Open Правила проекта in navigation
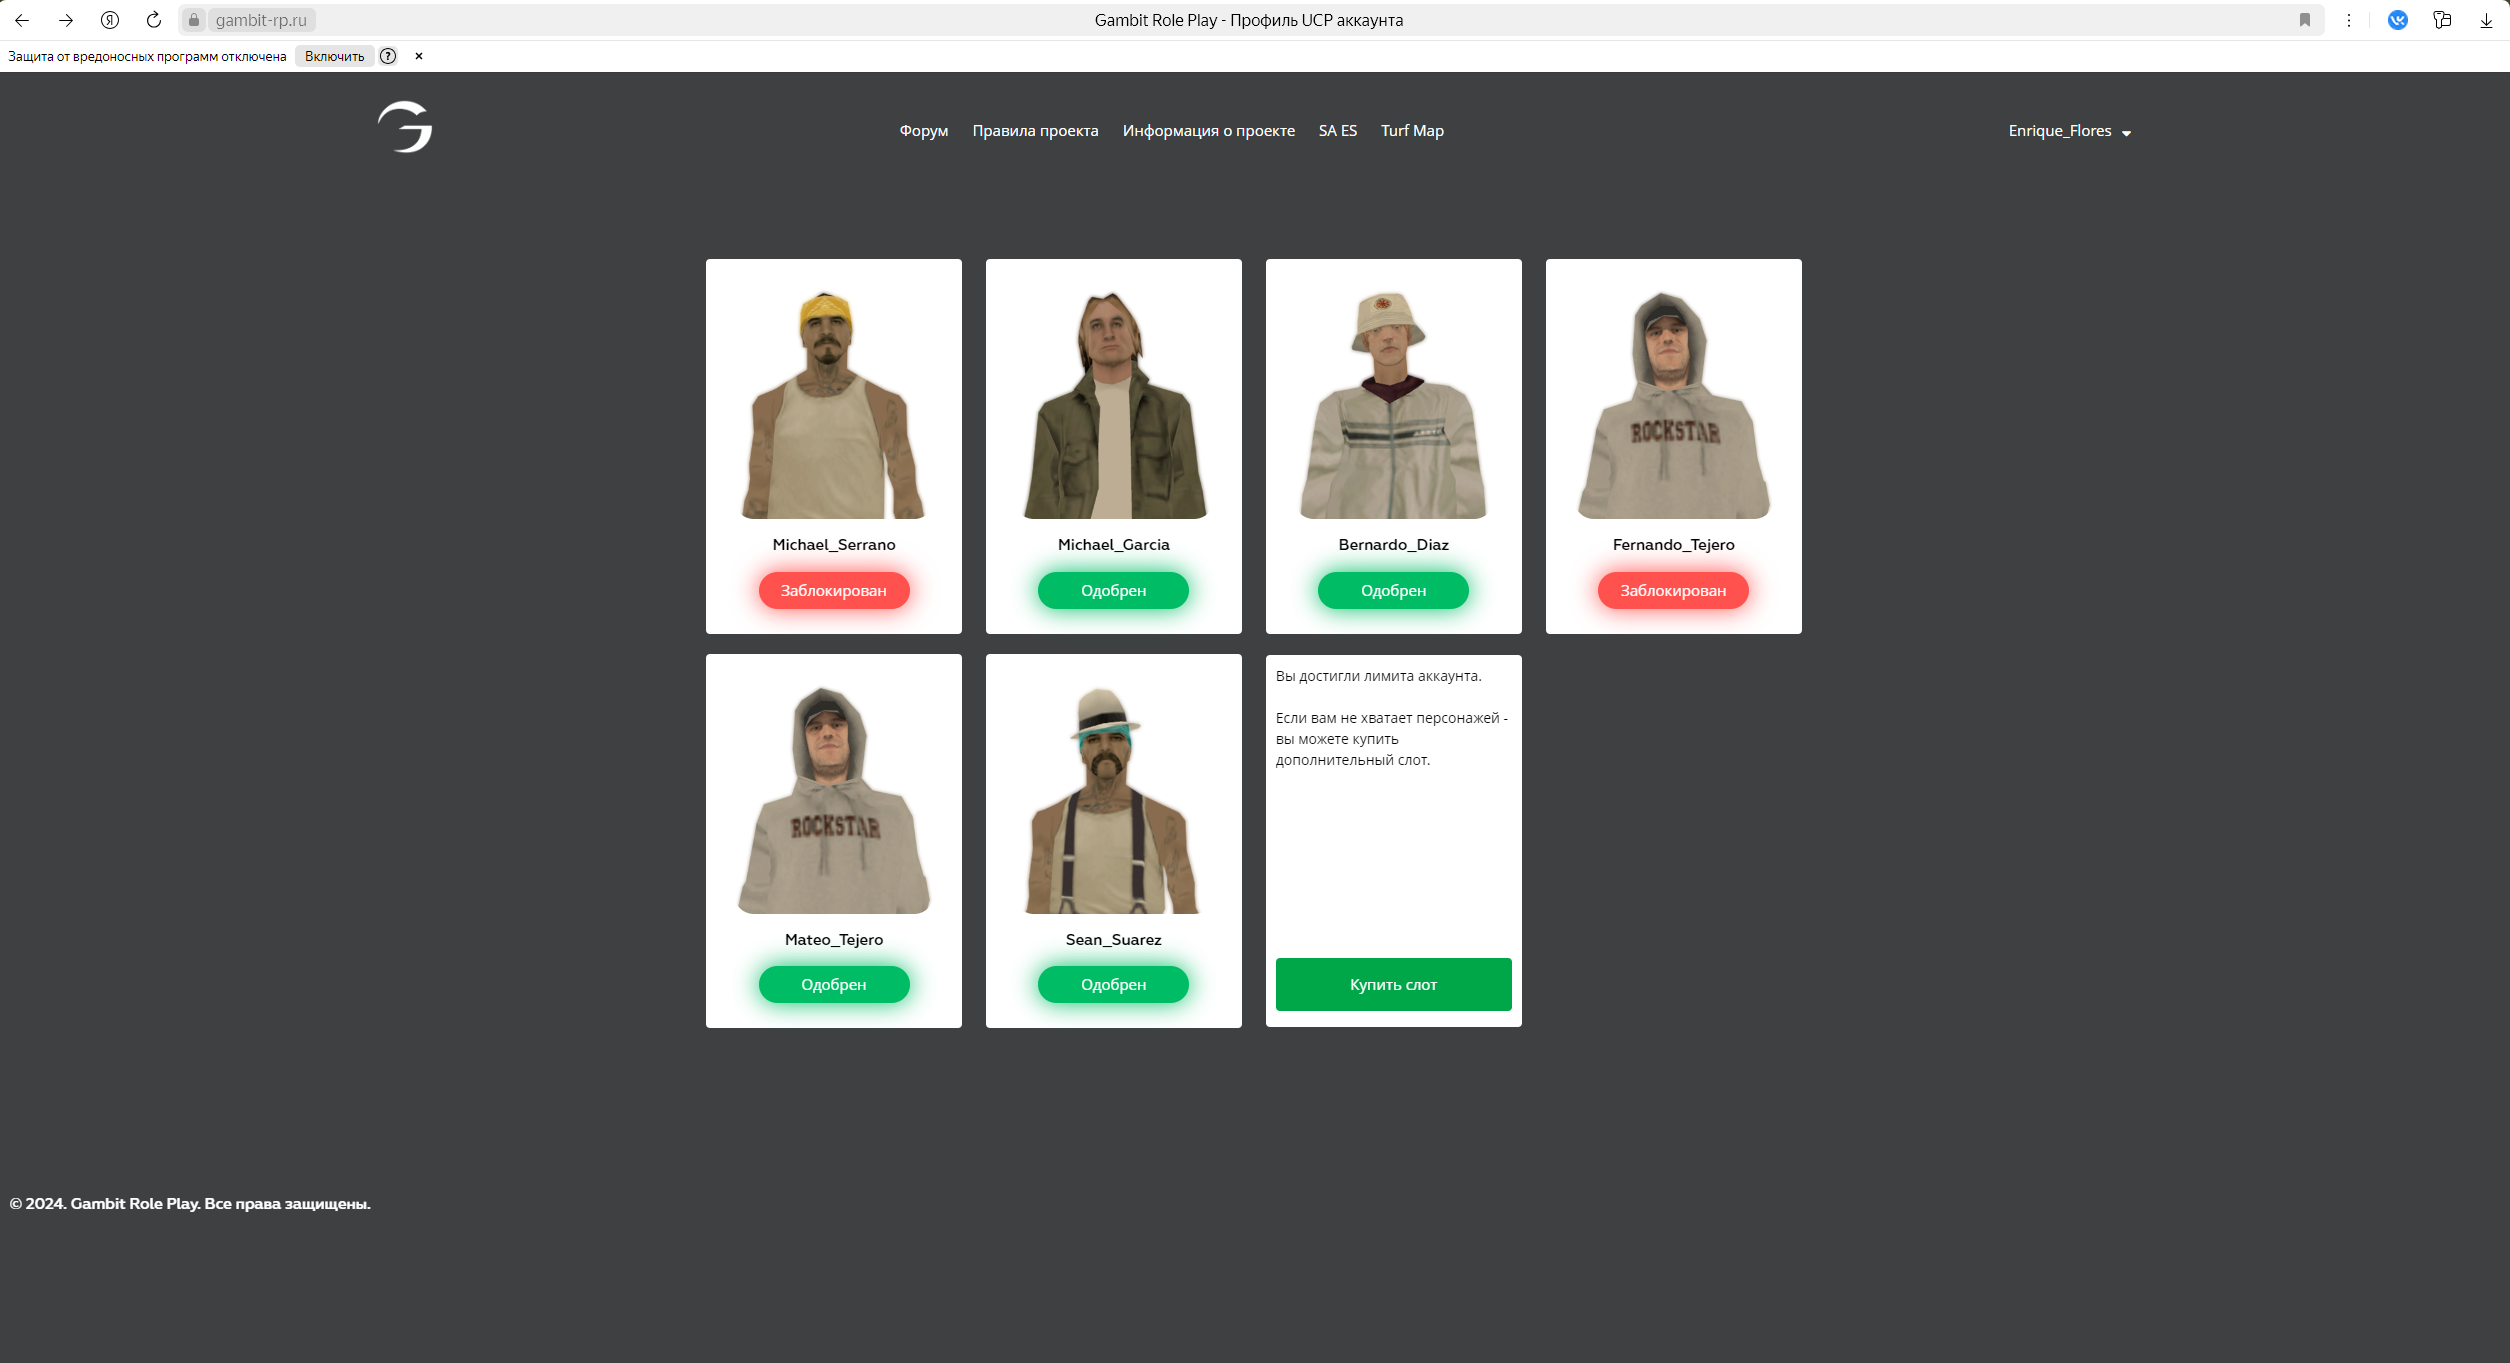 (x=1035, y=131)
